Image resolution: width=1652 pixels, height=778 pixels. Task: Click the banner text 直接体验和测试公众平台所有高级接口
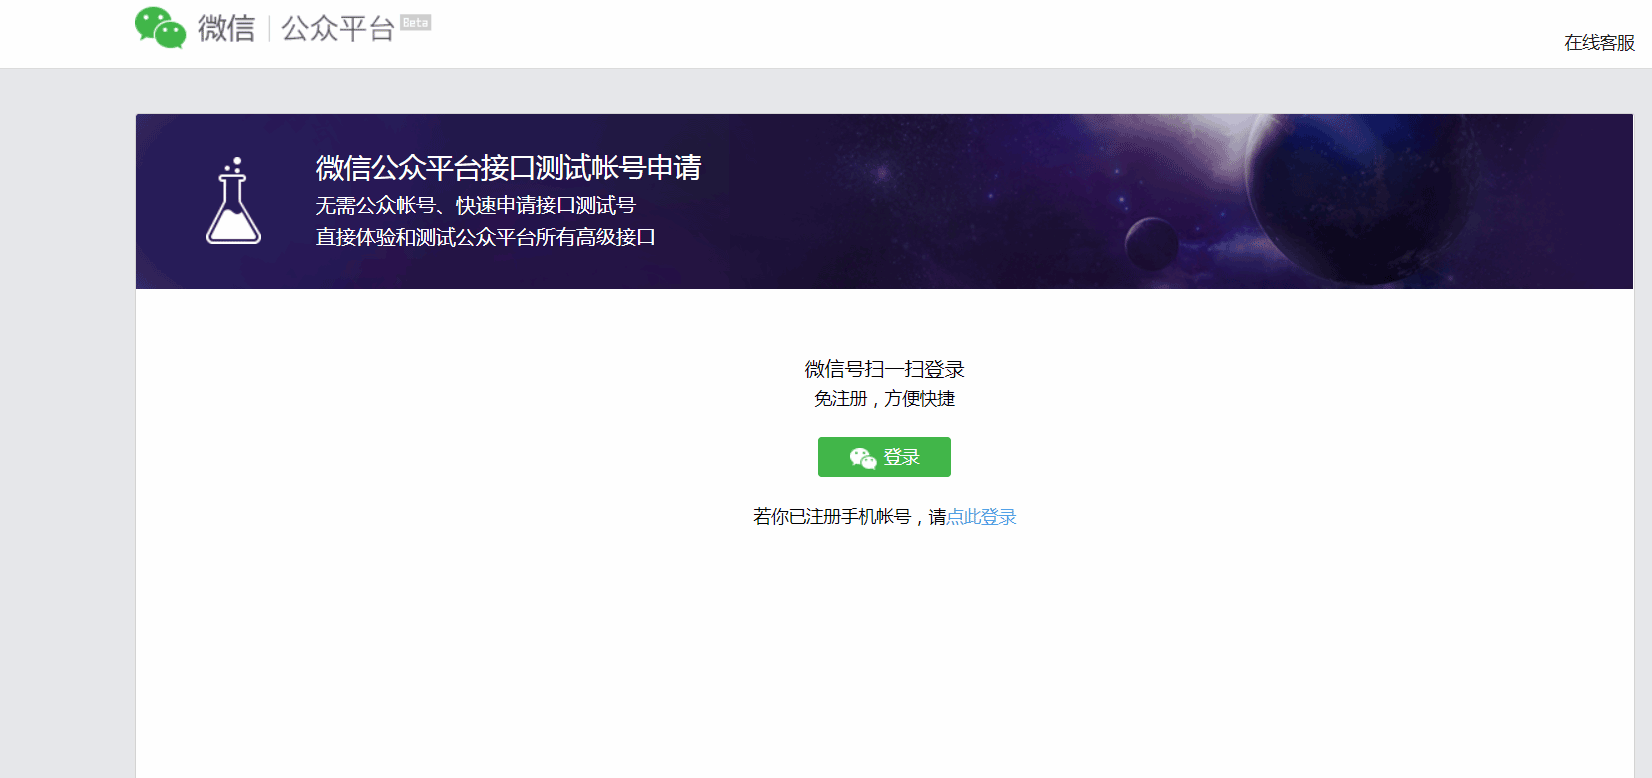click(485, 238)
